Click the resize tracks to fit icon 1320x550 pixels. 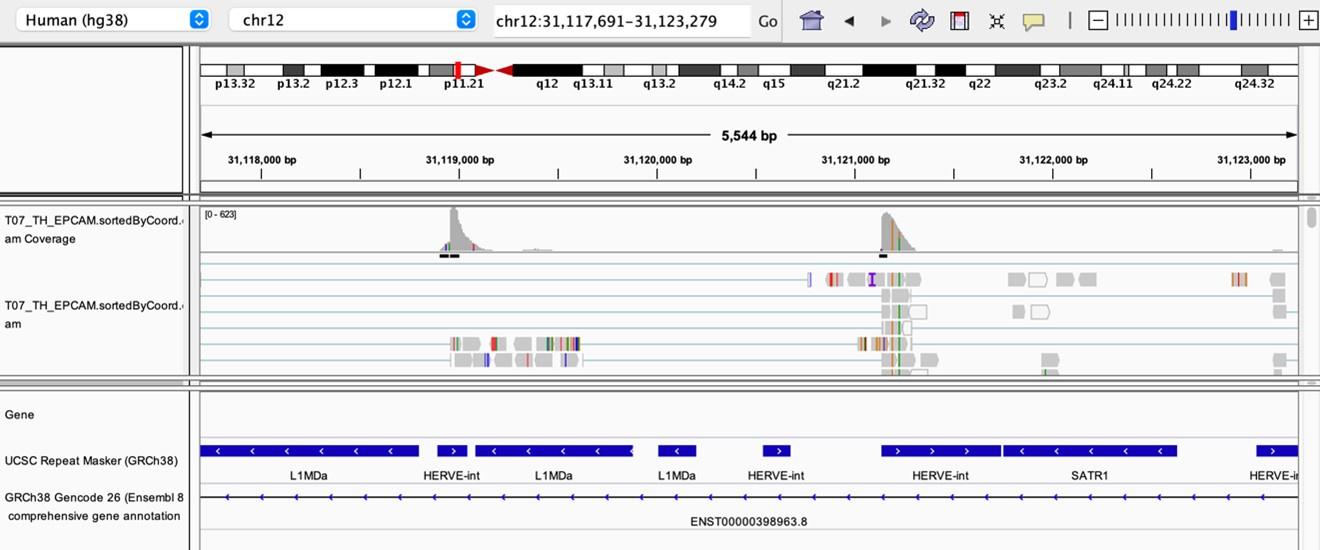(996, 21)
